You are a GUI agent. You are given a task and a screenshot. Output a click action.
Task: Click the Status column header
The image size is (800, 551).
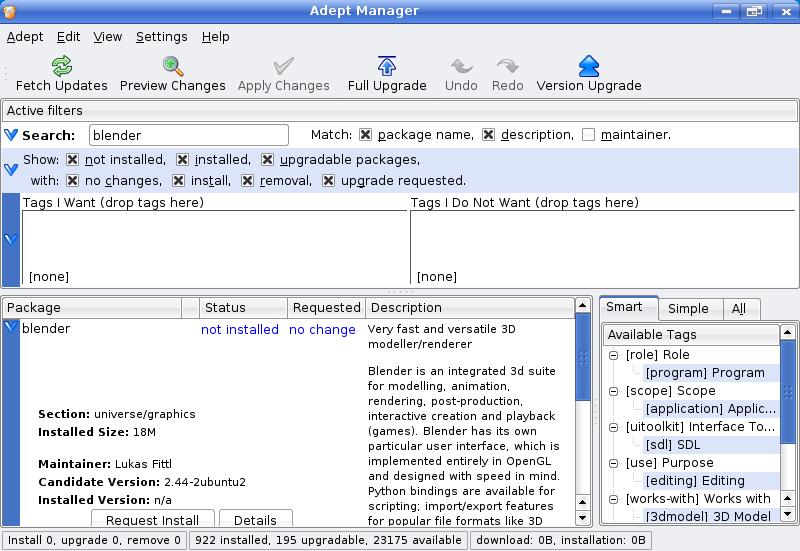243,308
